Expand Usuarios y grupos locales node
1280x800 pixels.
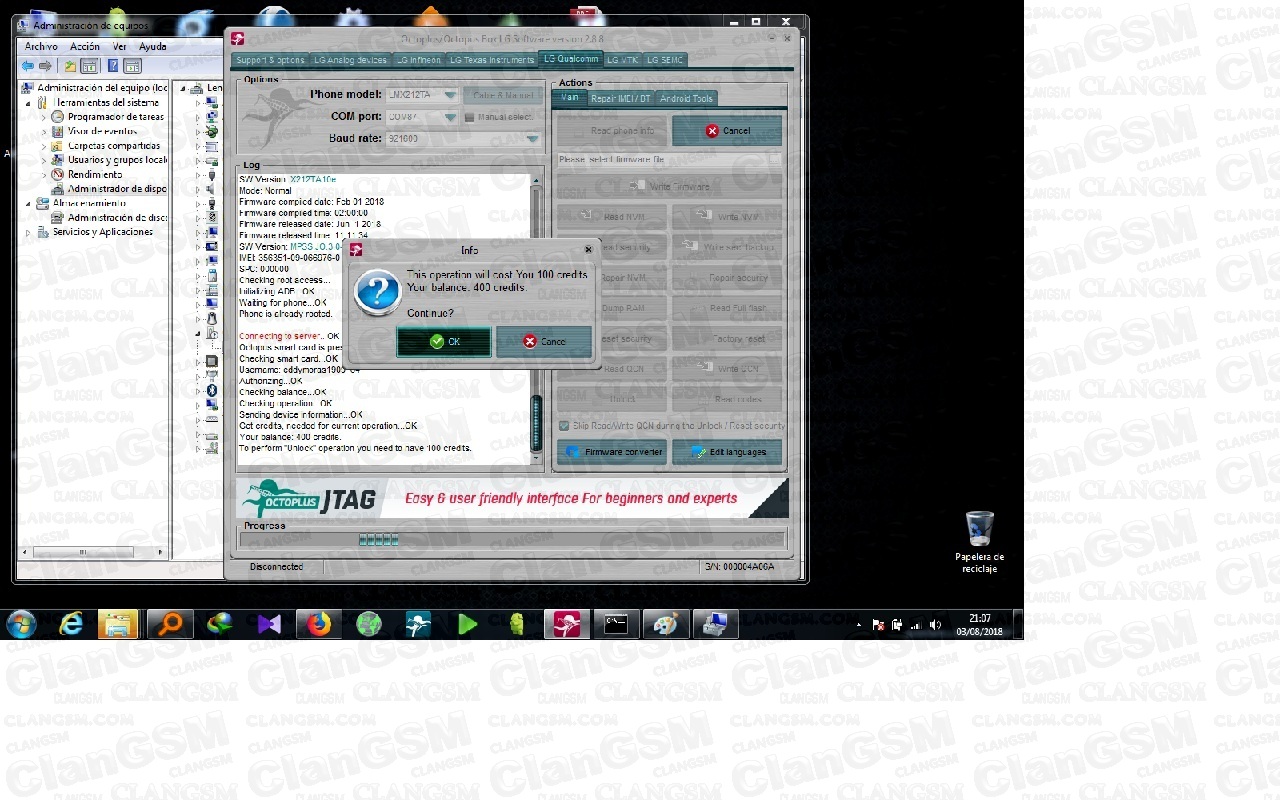click(44, 160)
